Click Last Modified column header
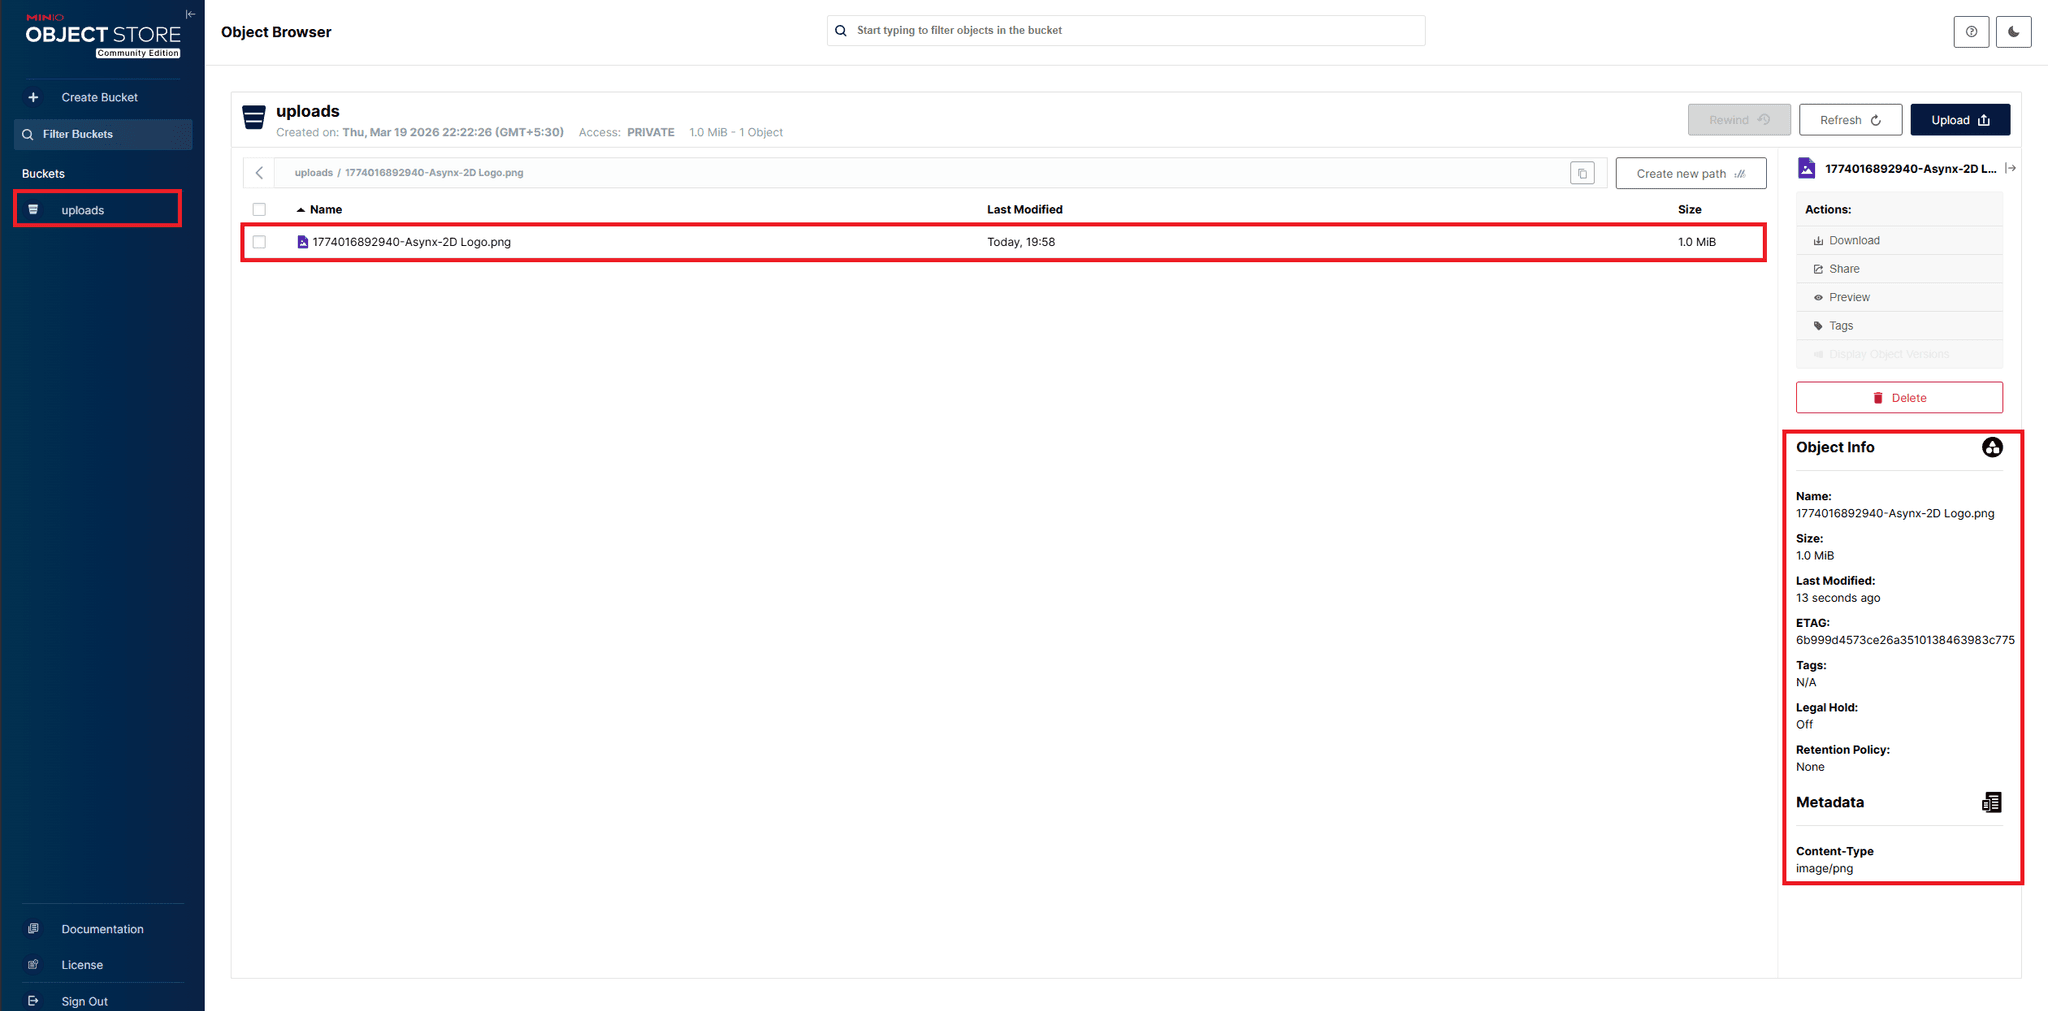The height and width of the screenshot is (1011, 2048). click(x=1024, y=209)
